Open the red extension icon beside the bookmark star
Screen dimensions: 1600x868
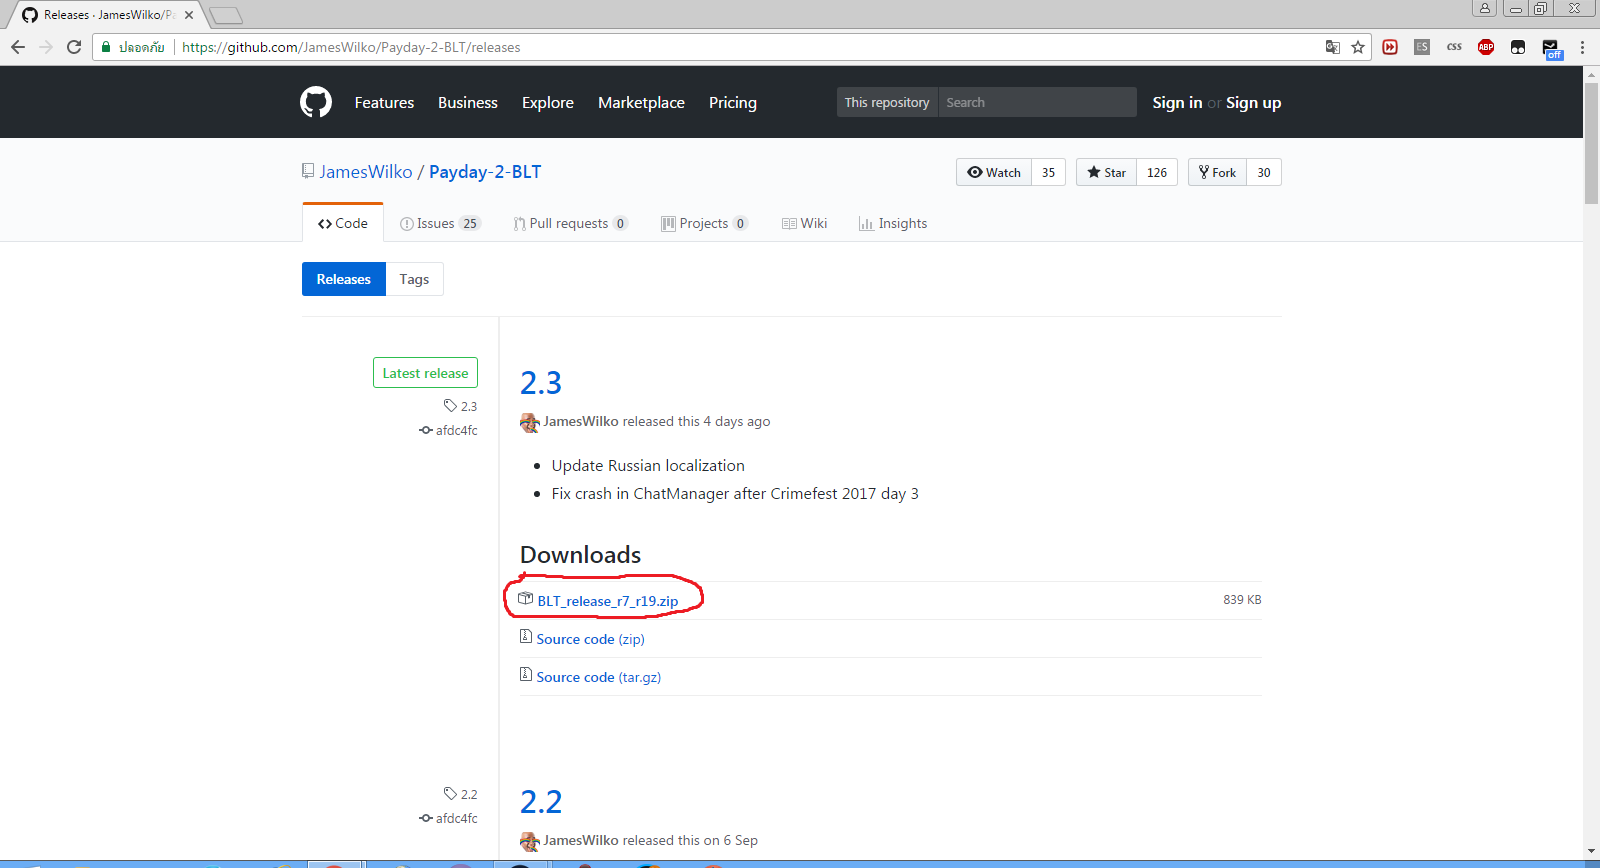click(1390, 47)
